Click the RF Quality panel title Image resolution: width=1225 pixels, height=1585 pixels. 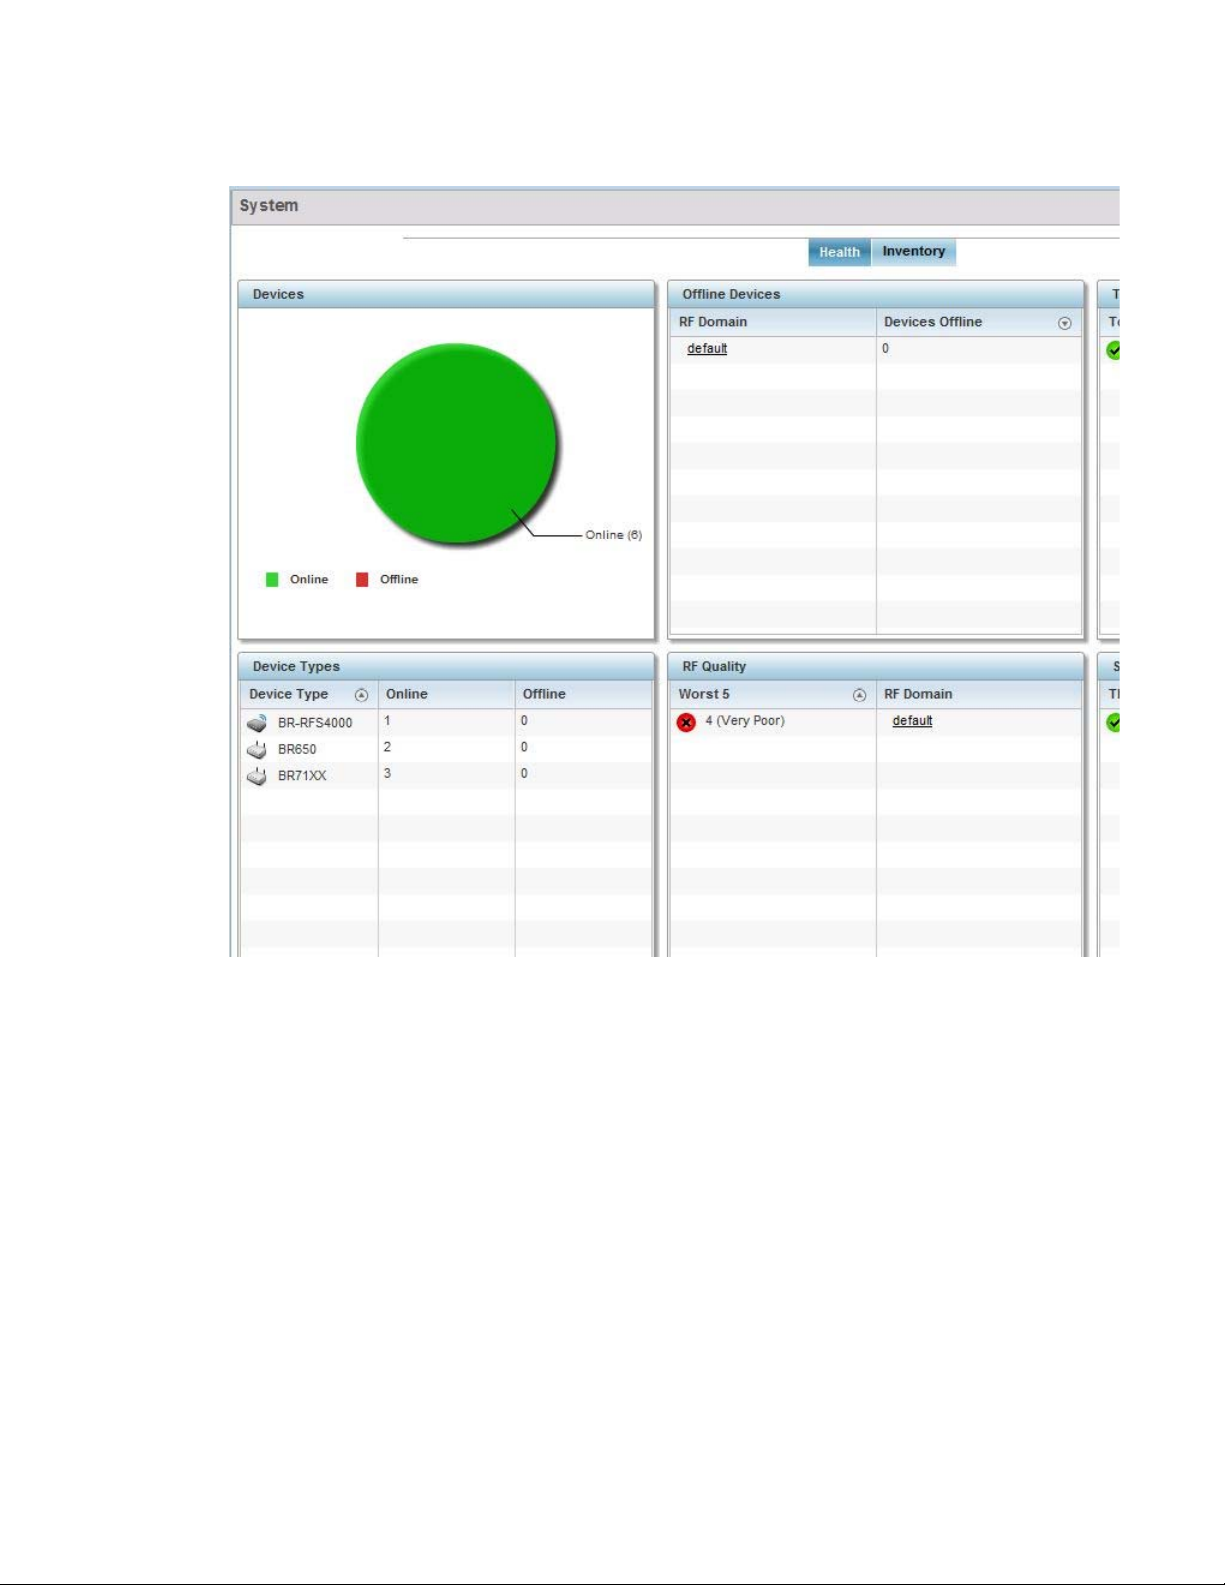coord(714,666)
